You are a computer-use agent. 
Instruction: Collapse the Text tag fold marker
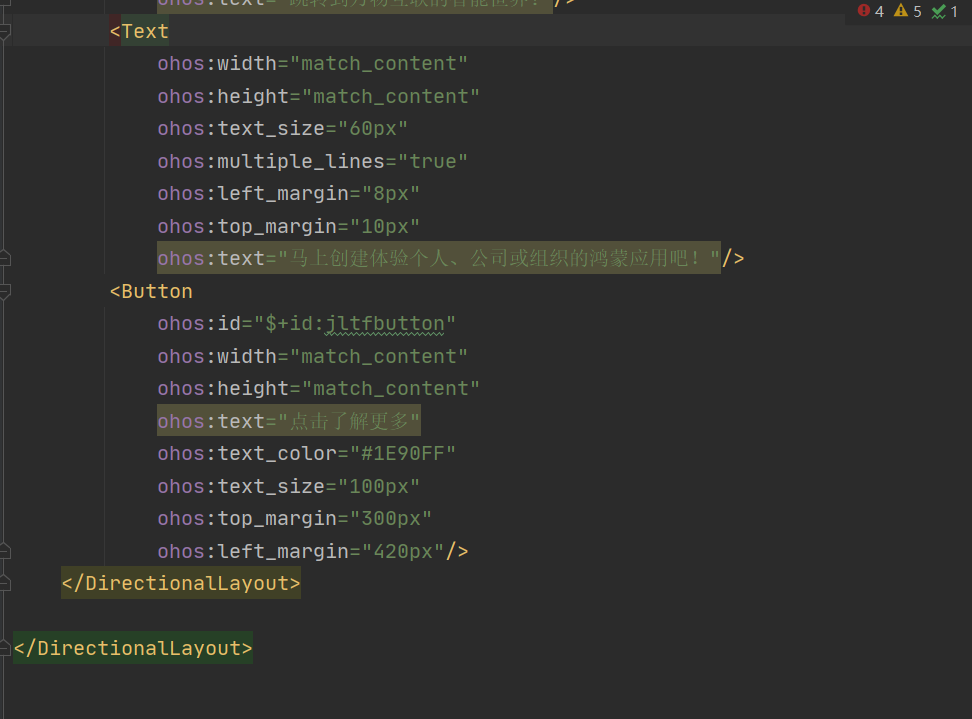point(5,32)
